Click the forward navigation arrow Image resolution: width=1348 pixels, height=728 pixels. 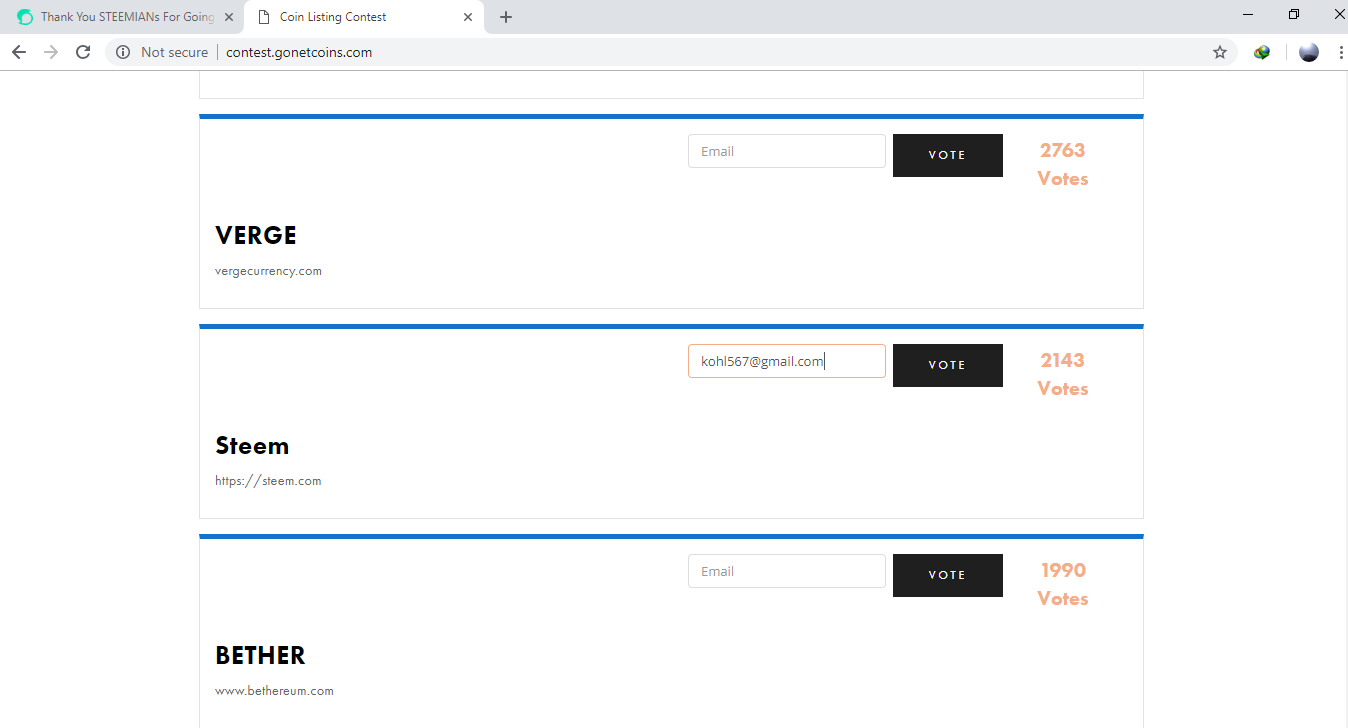pyautogui.click(x=51, y=52)
